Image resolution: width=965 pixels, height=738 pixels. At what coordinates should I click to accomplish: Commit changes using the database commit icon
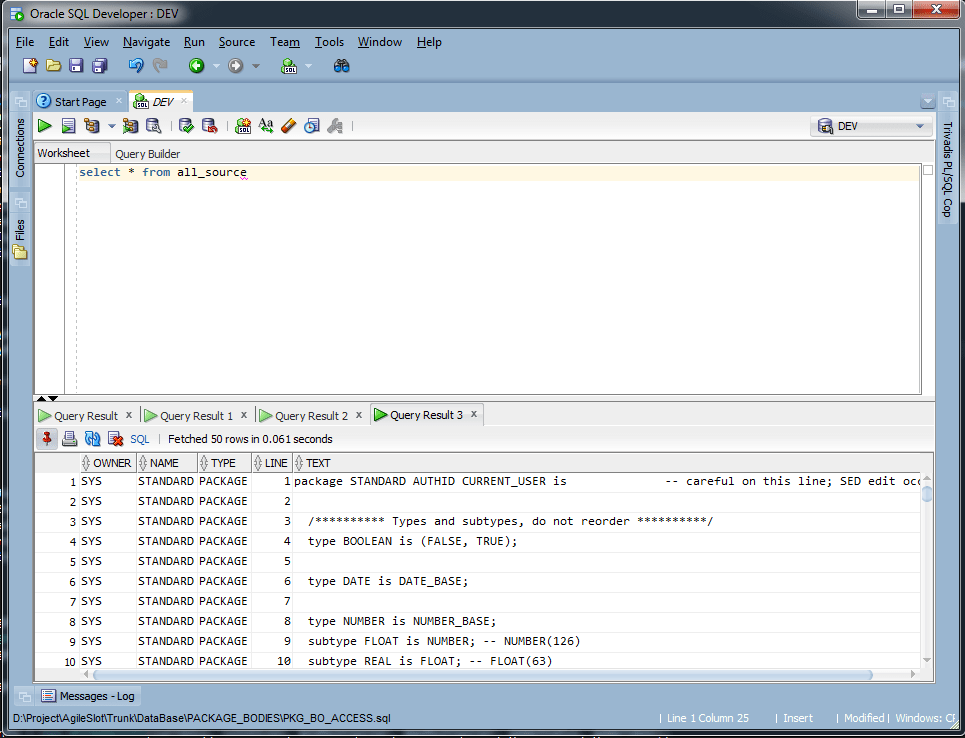186,125
